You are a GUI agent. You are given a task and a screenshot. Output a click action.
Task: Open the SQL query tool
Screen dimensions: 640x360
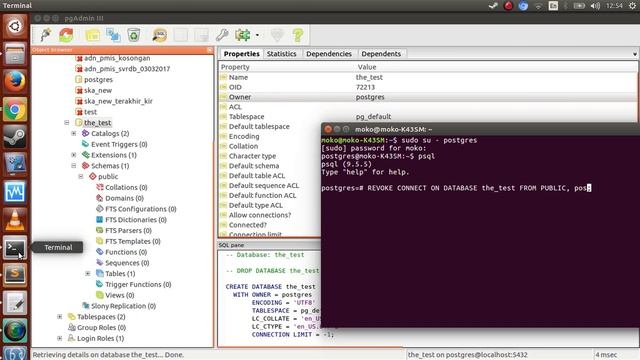[x=160, y=35]
